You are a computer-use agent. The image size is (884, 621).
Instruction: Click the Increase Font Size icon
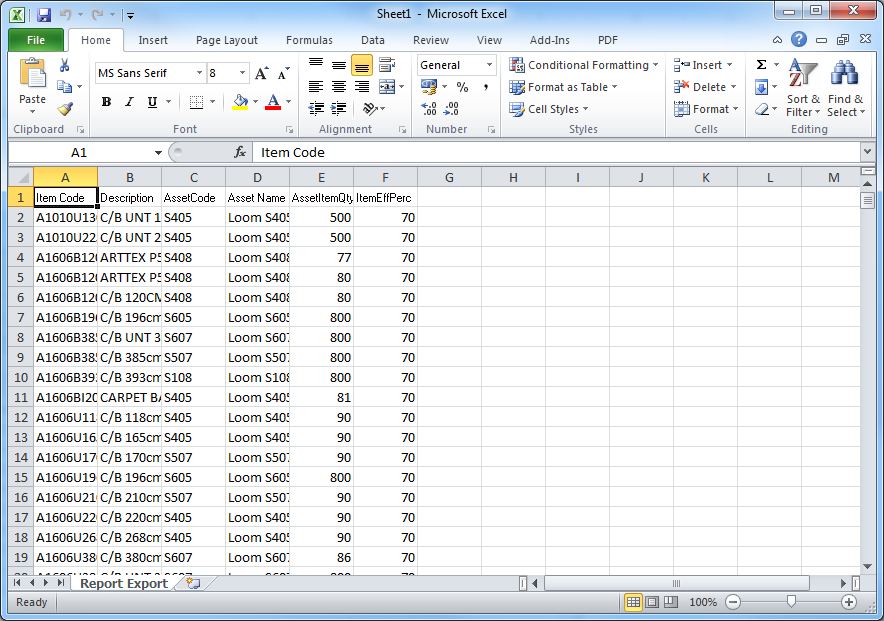click(261, 73)
